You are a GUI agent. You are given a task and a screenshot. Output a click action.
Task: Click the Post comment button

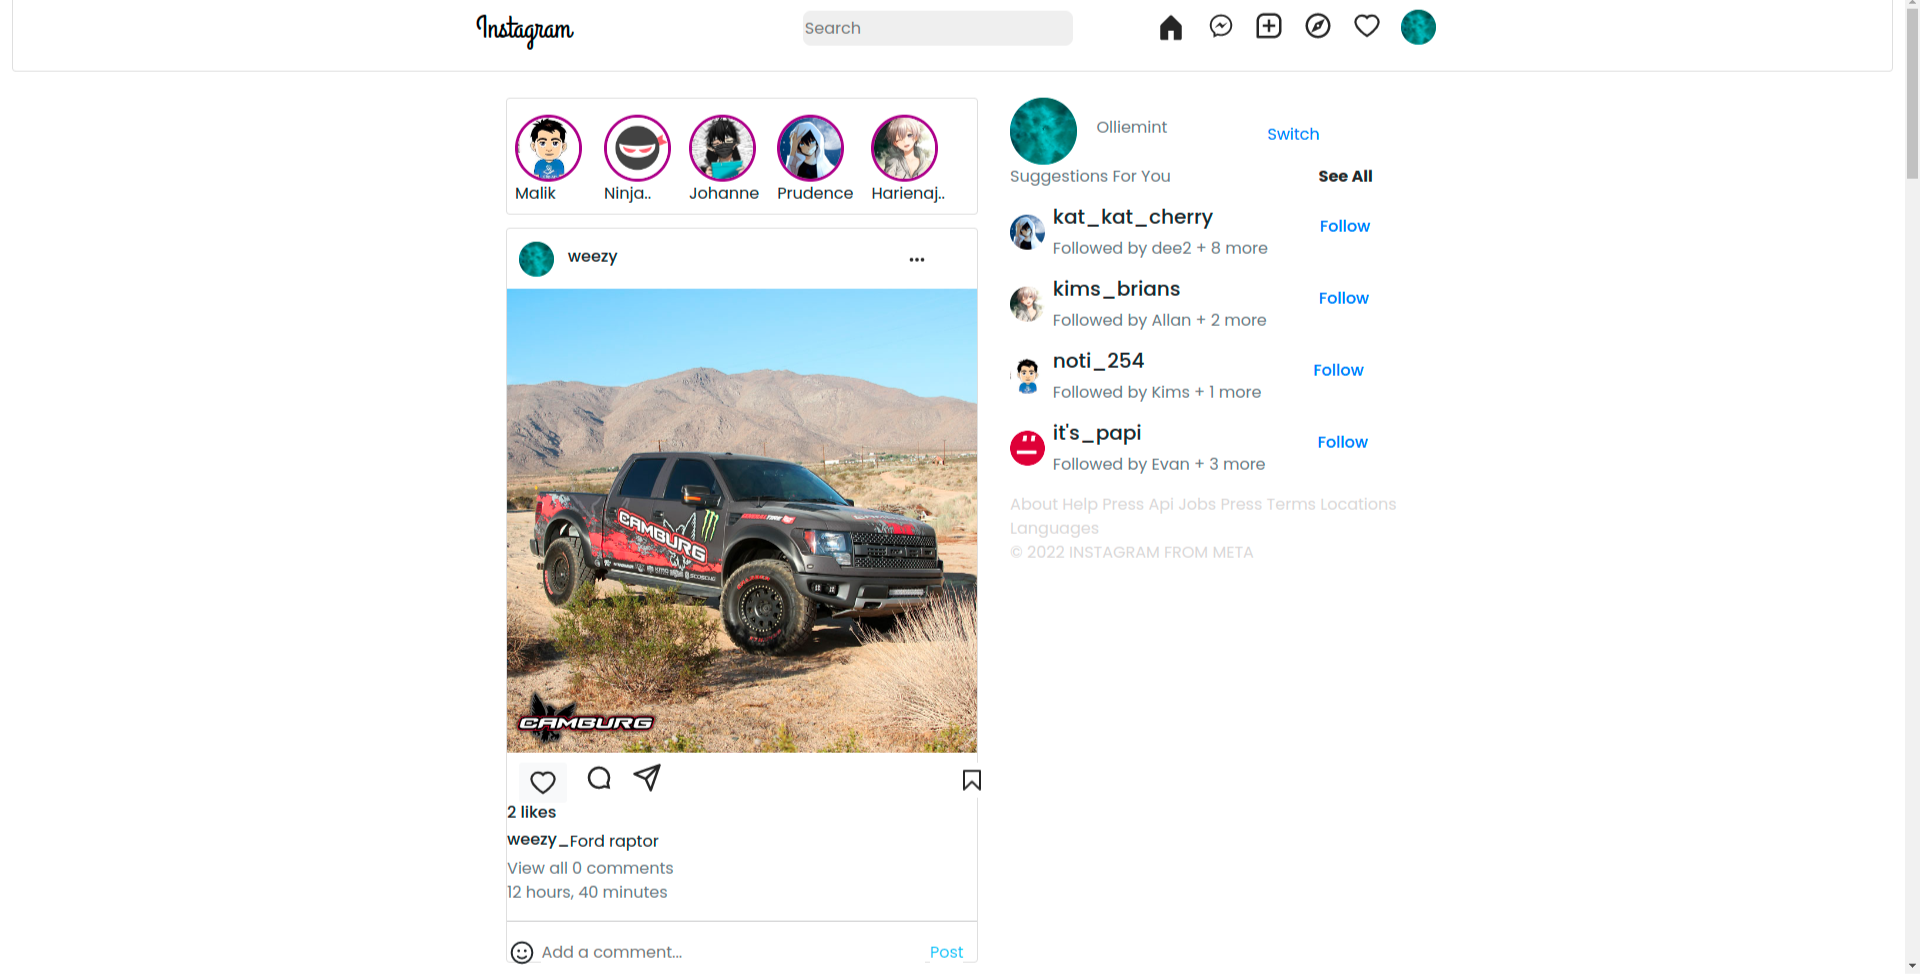tap(946, 952)
